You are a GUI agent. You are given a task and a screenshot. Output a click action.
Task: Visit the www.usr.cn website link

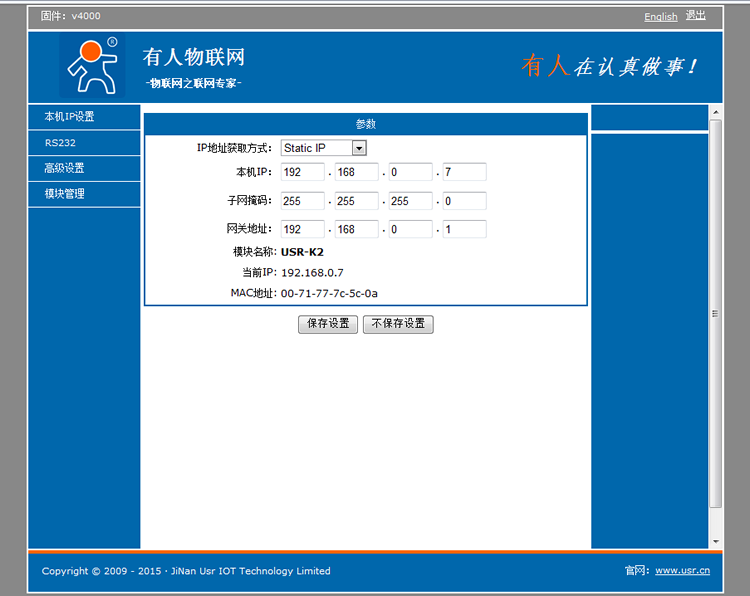(x=682, y=571)
